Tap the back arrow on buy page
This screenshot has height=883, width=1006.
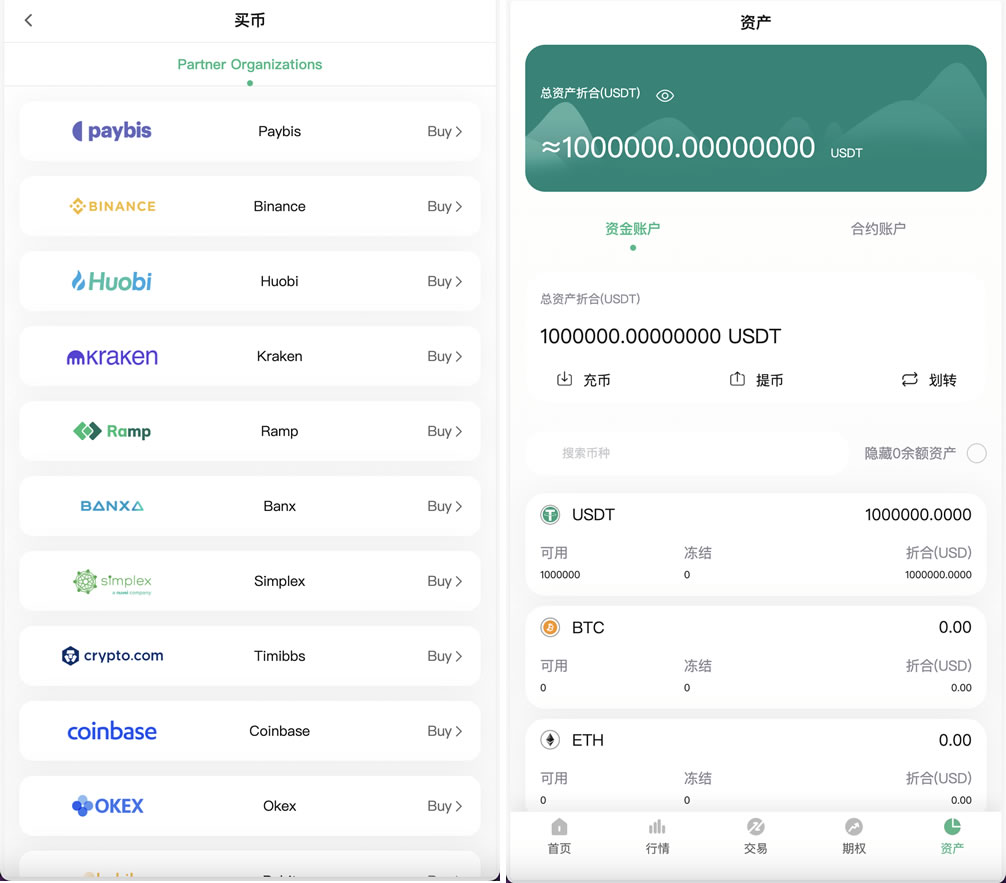tap(28, 20)
